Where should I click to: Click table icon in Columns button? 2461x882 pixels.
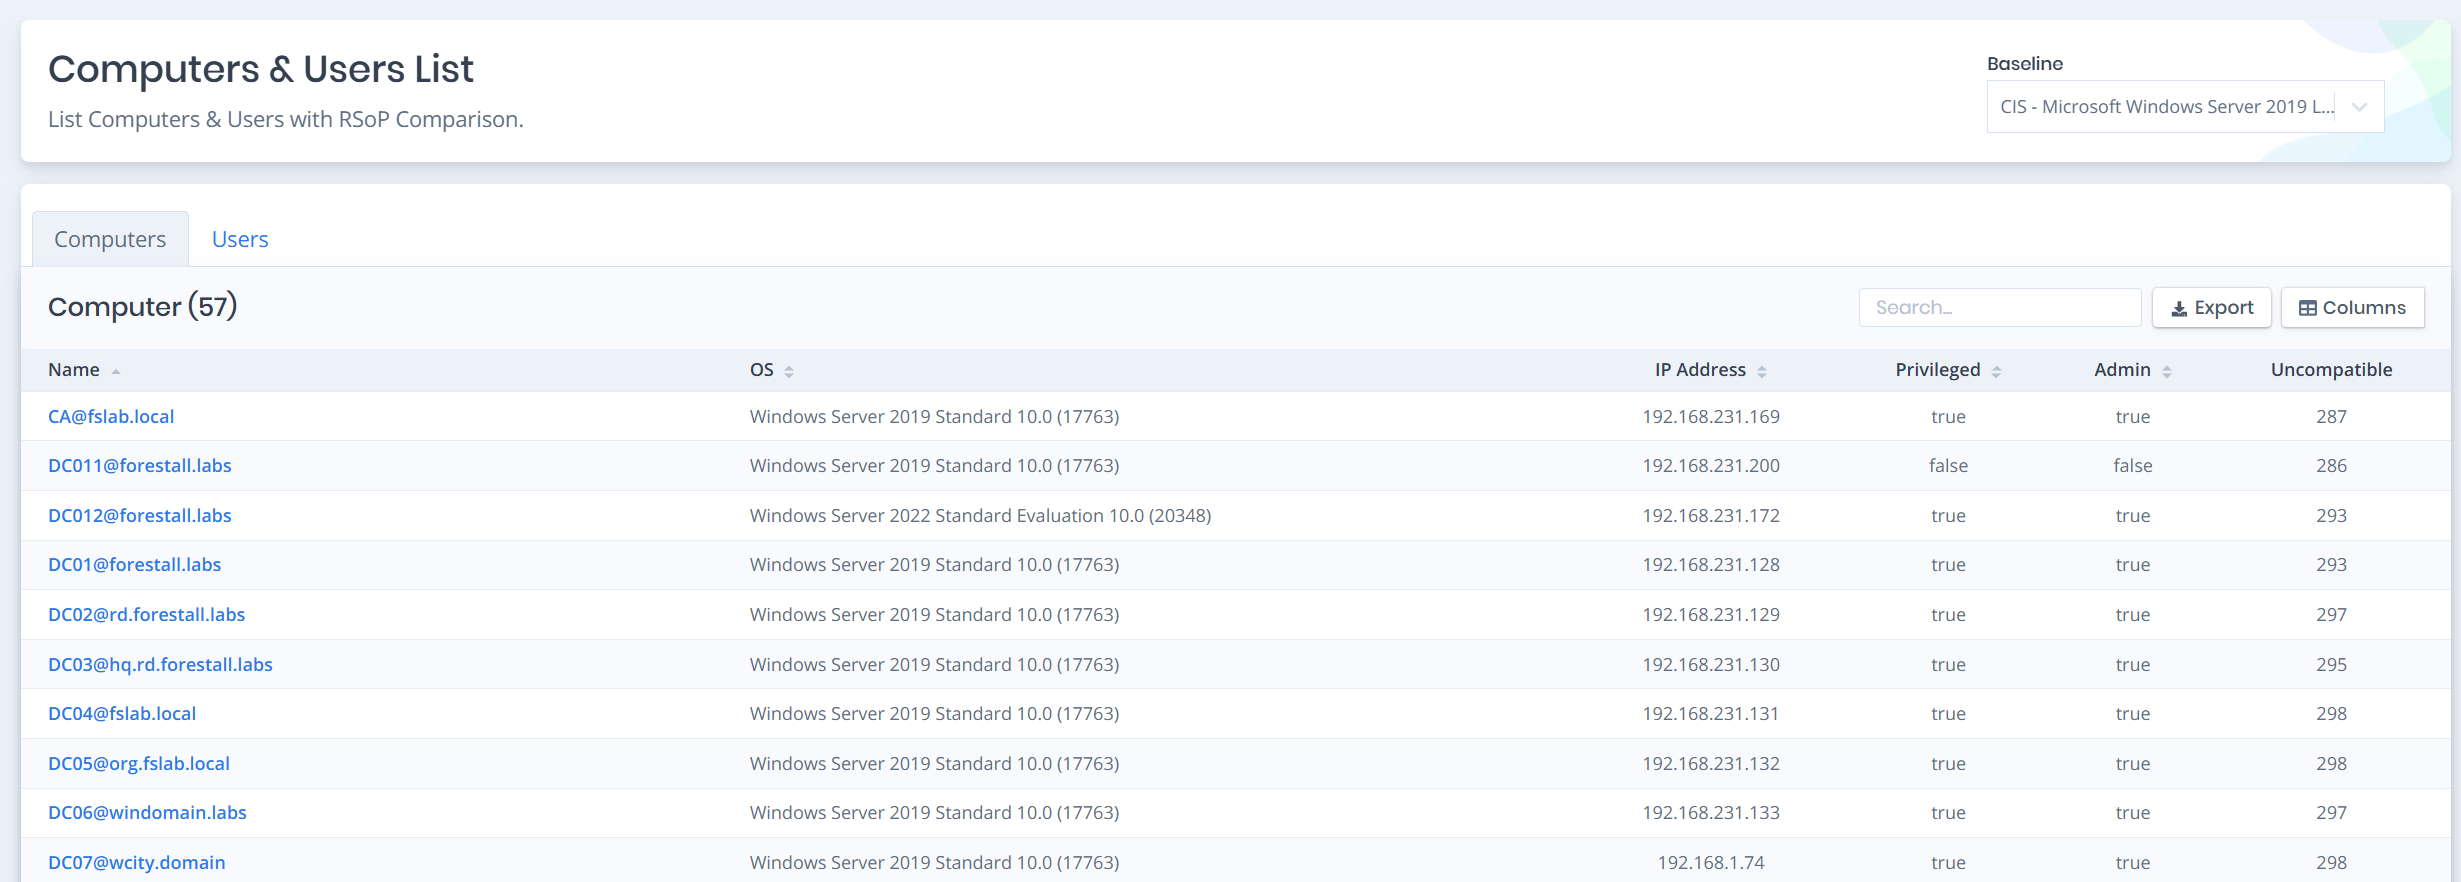[x=2307, y=308]
